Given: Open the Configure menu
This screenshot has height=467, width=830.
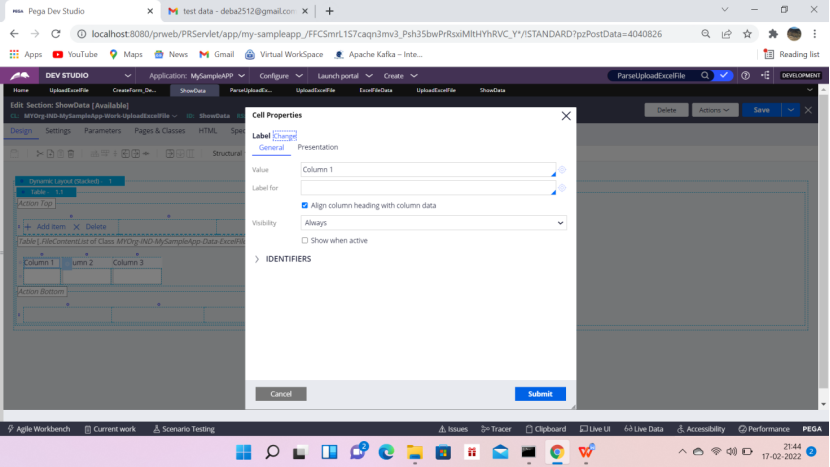Looking at the screenshot, I should click(x=280, y=76).
